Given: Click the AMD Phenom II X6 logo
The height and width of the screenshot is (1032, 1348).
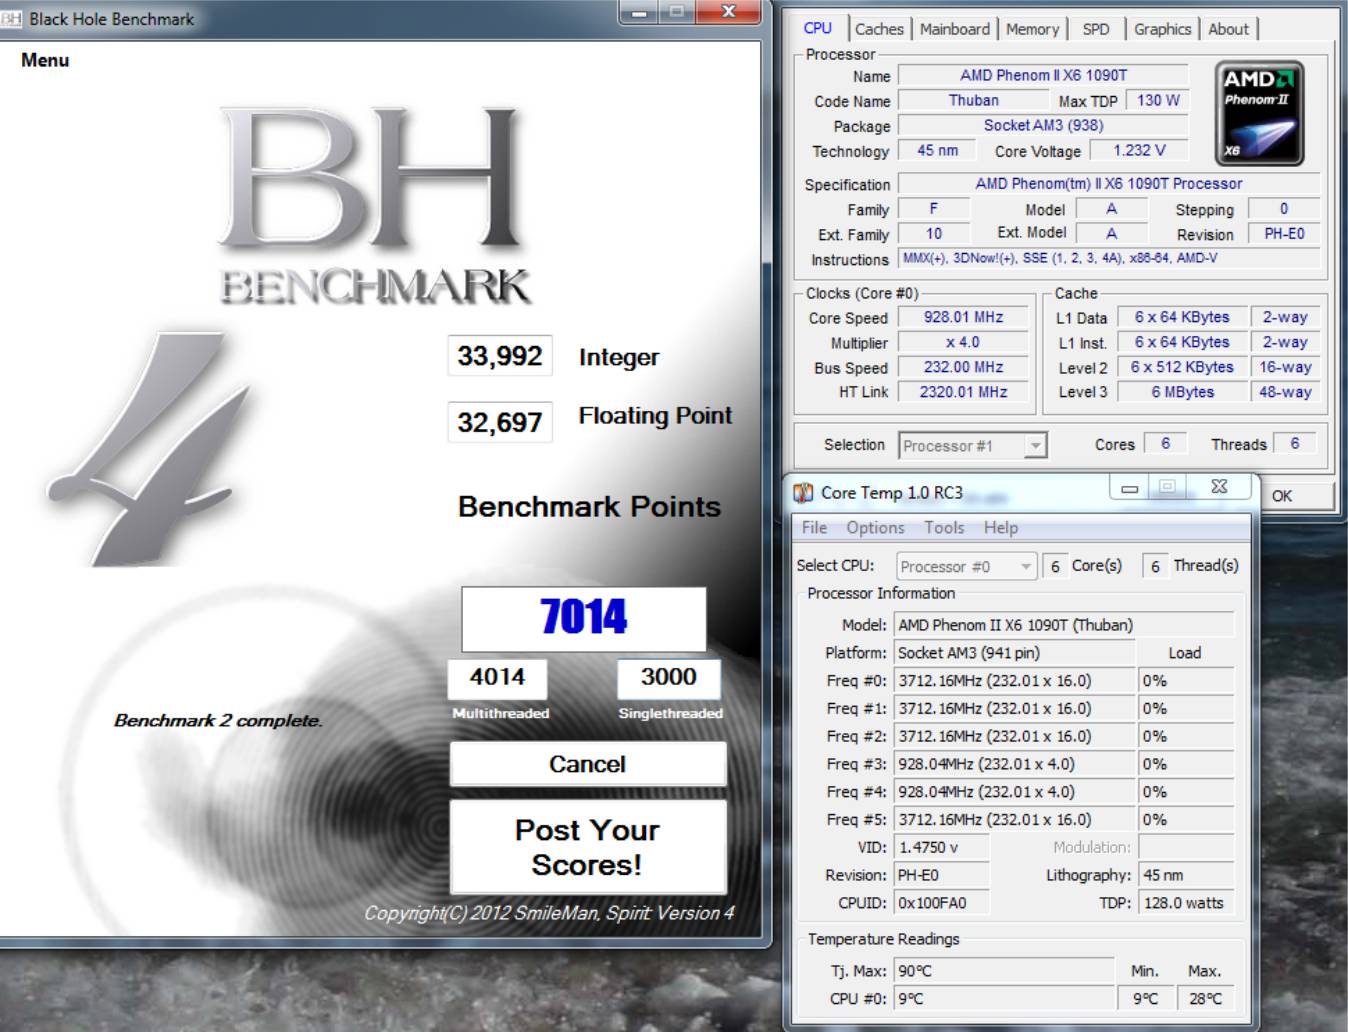Looking at the screenshot, I should click(1260, 113).
